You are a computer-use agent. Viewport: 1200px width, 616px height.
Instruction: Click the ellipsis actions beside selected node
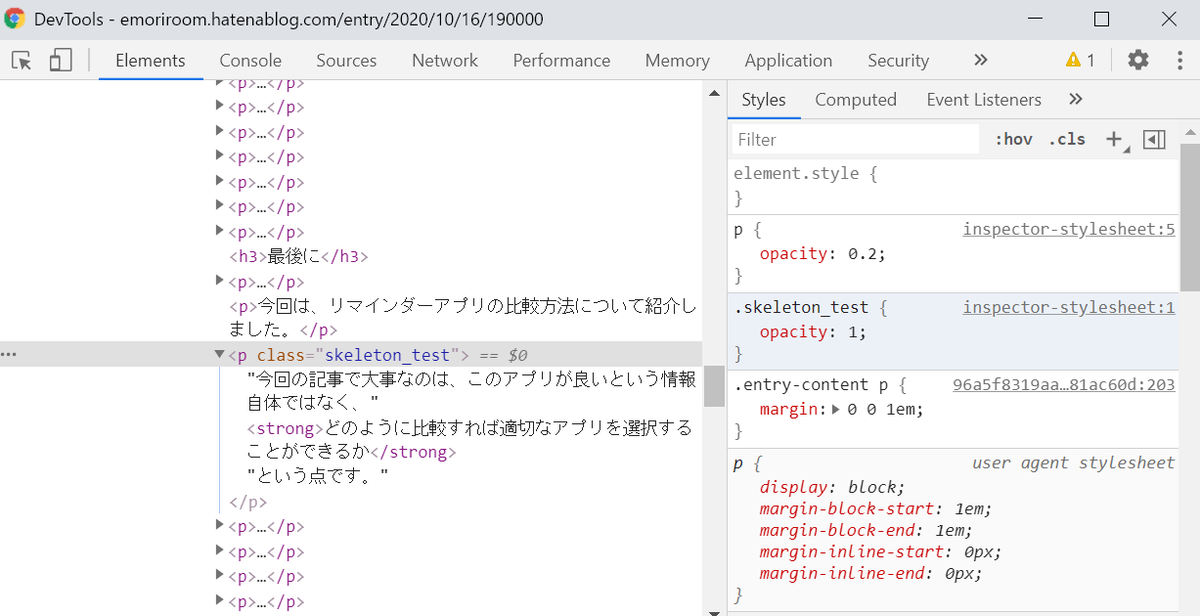[10, 354]
